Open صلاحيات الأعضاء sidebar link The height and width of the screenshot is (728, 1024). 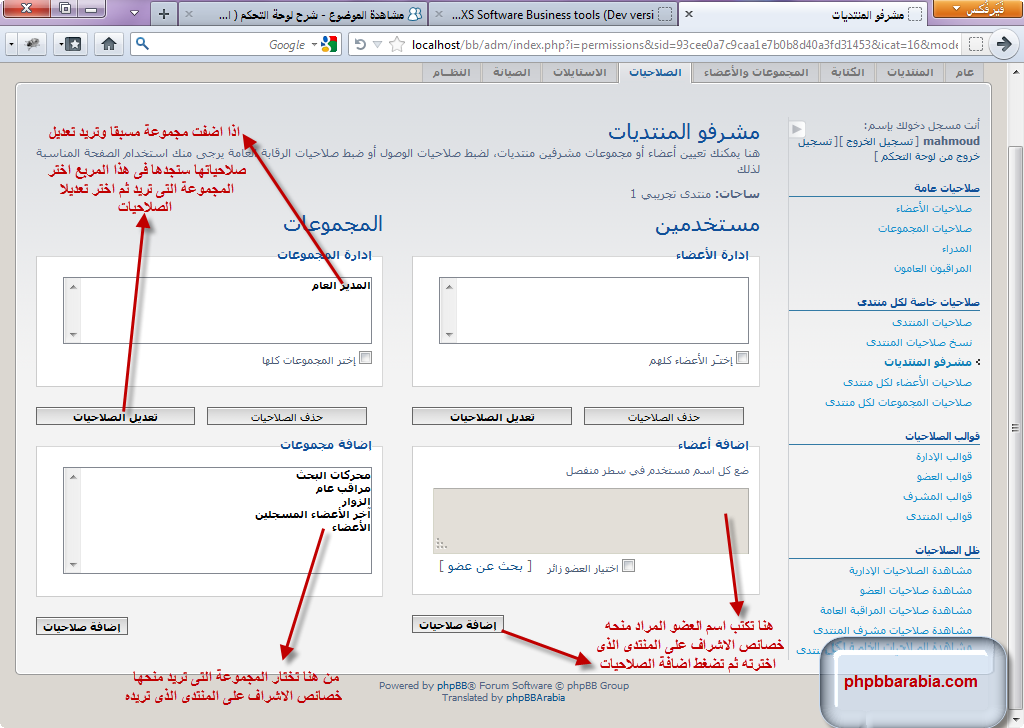point(933,208)
